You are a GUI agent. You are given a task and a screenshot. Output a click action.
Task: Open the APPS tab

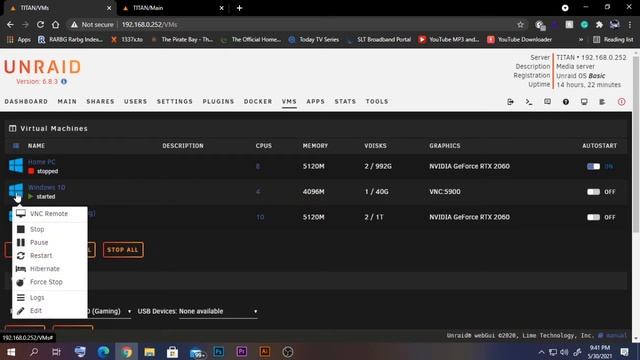tap(316, 101)
